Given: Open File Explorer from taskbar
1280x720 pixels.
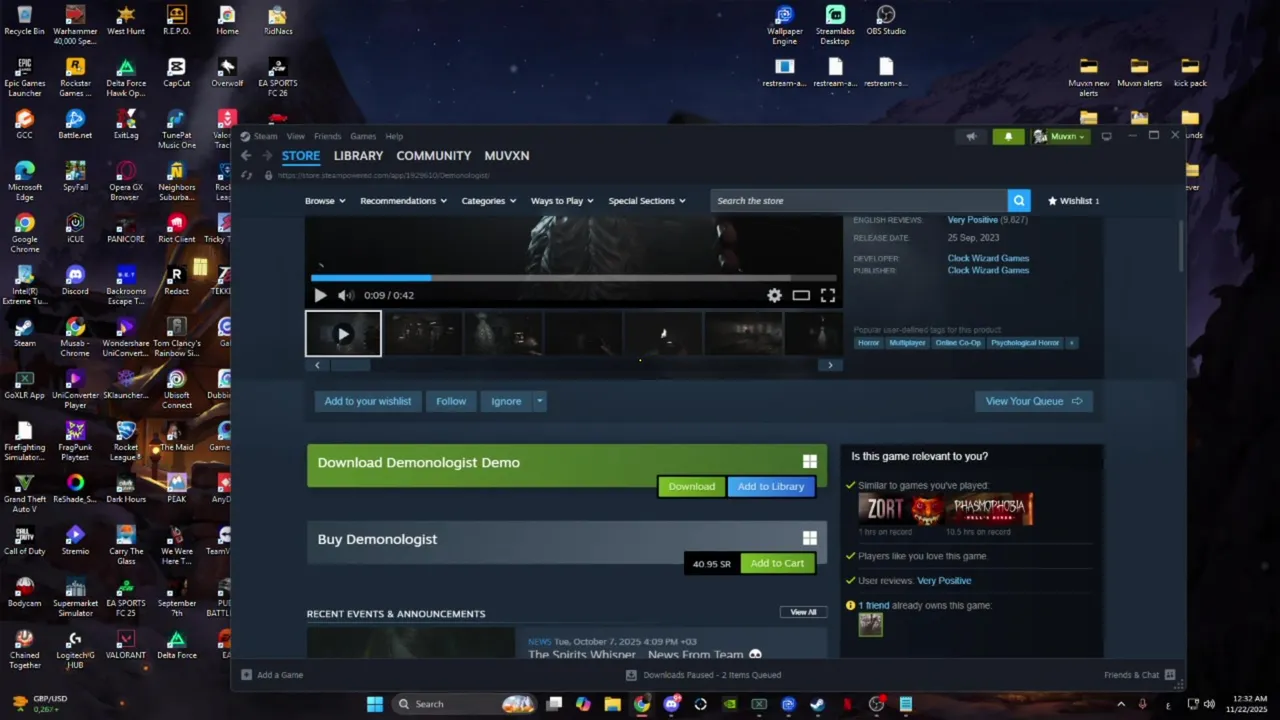Looking at the screenshot, I should coord(612,704).
